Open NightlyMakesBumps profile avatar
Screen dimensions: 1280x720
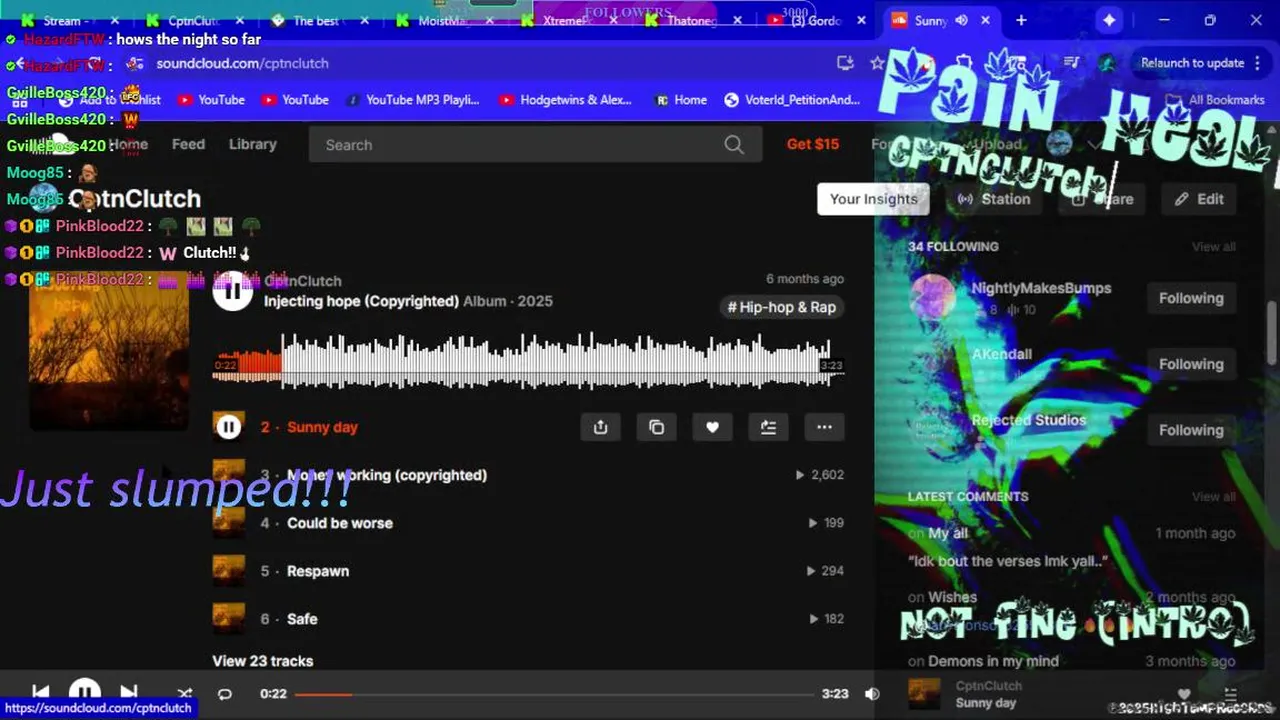(932, 298)
